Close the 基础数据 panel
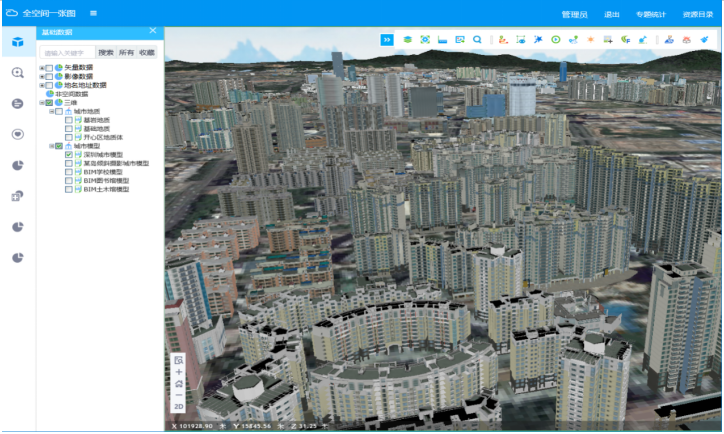The image size is (724, 434). pyautogui.click(x=153, y=31)
